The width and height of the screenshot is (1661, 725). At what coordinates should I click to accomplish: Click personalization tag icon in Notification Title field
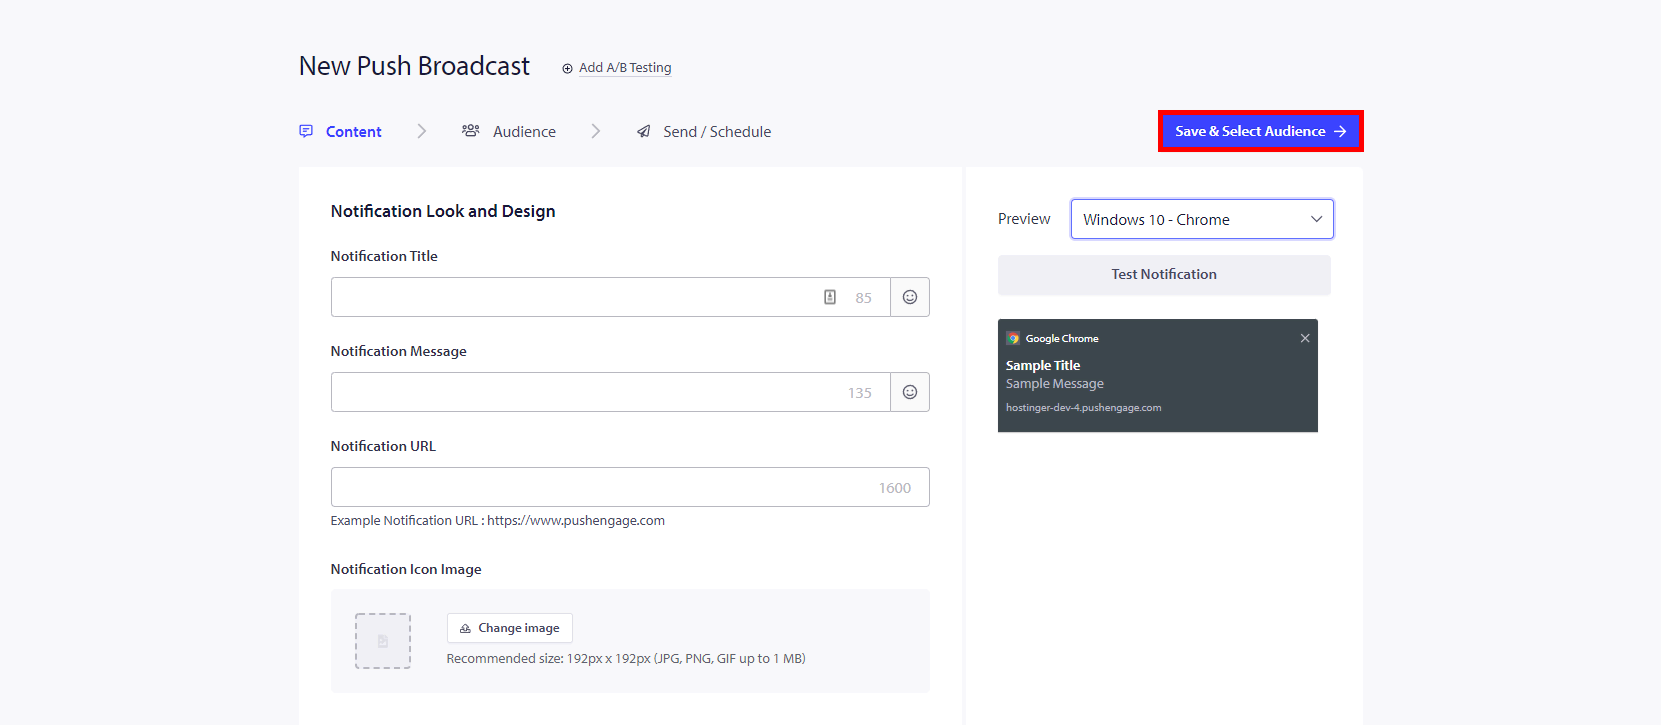(x=829, y=297)
